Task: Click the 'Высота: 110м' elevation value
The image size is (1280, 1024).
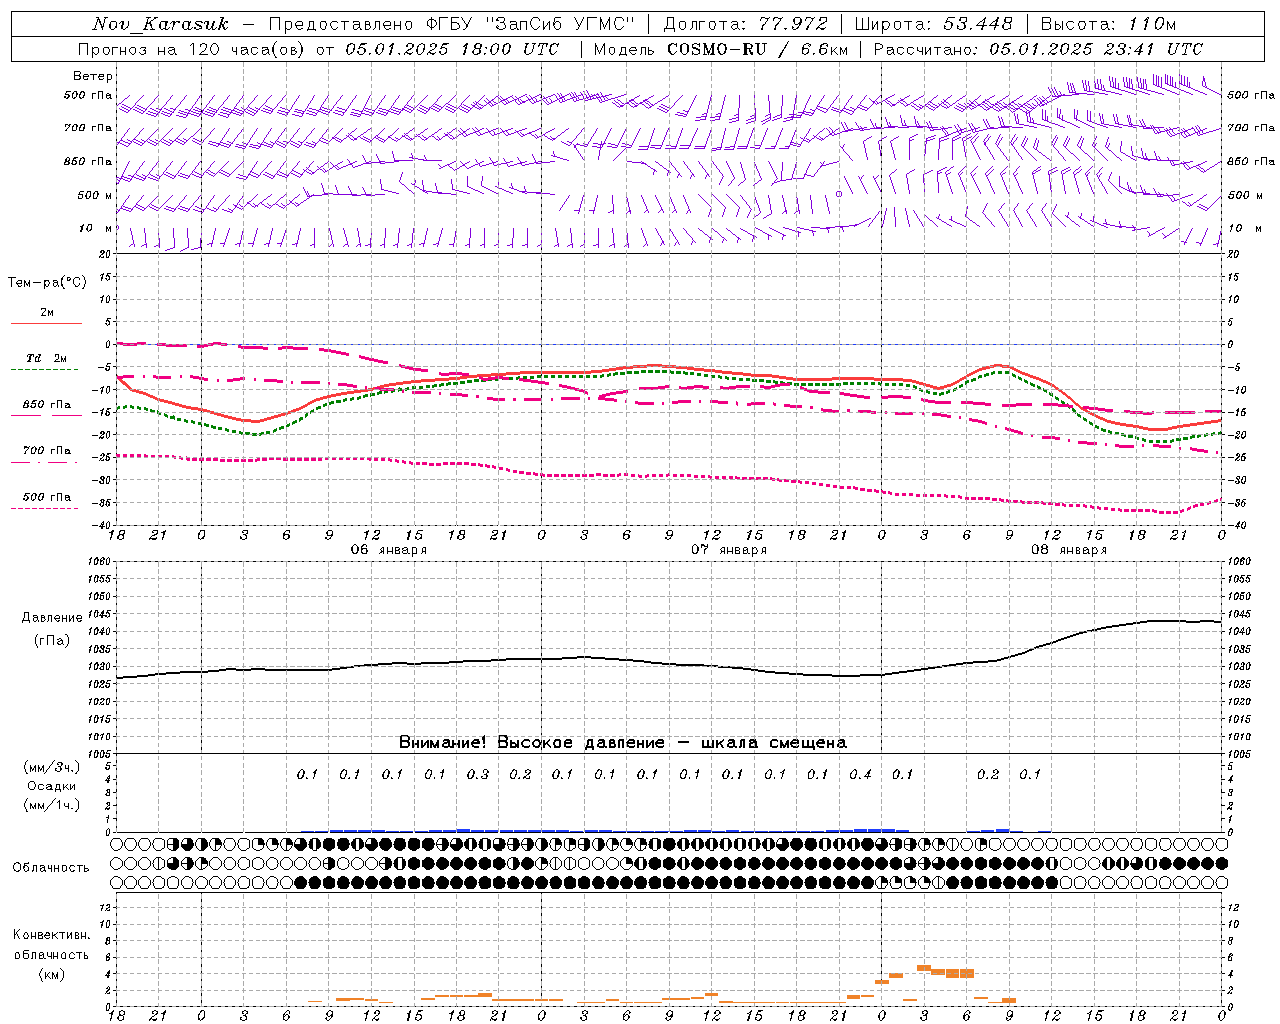Action: click(1108, 24)
